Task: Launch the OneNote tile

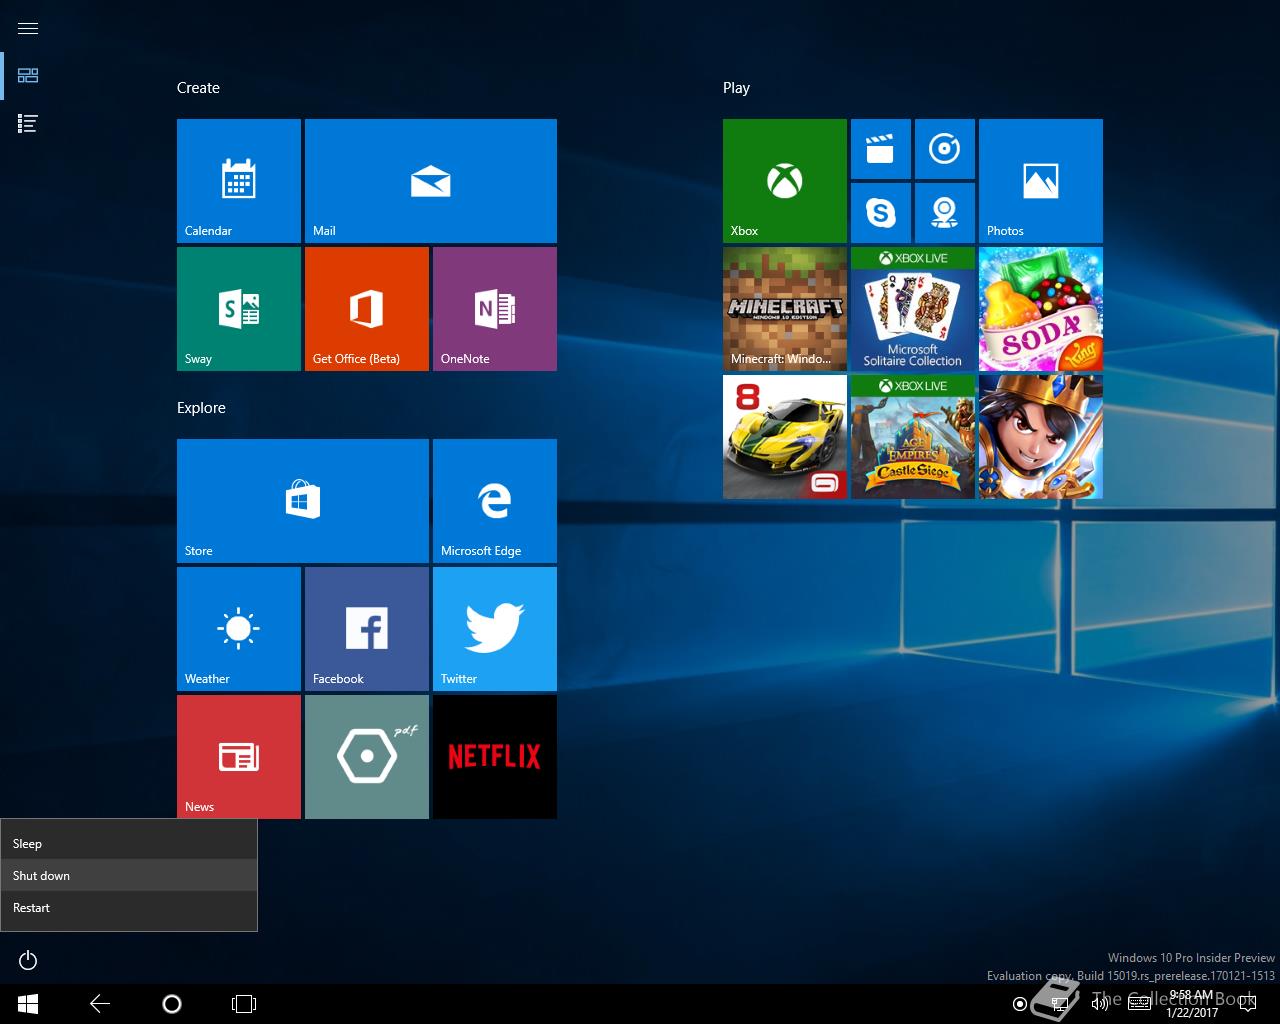Action: click(495, 309)
